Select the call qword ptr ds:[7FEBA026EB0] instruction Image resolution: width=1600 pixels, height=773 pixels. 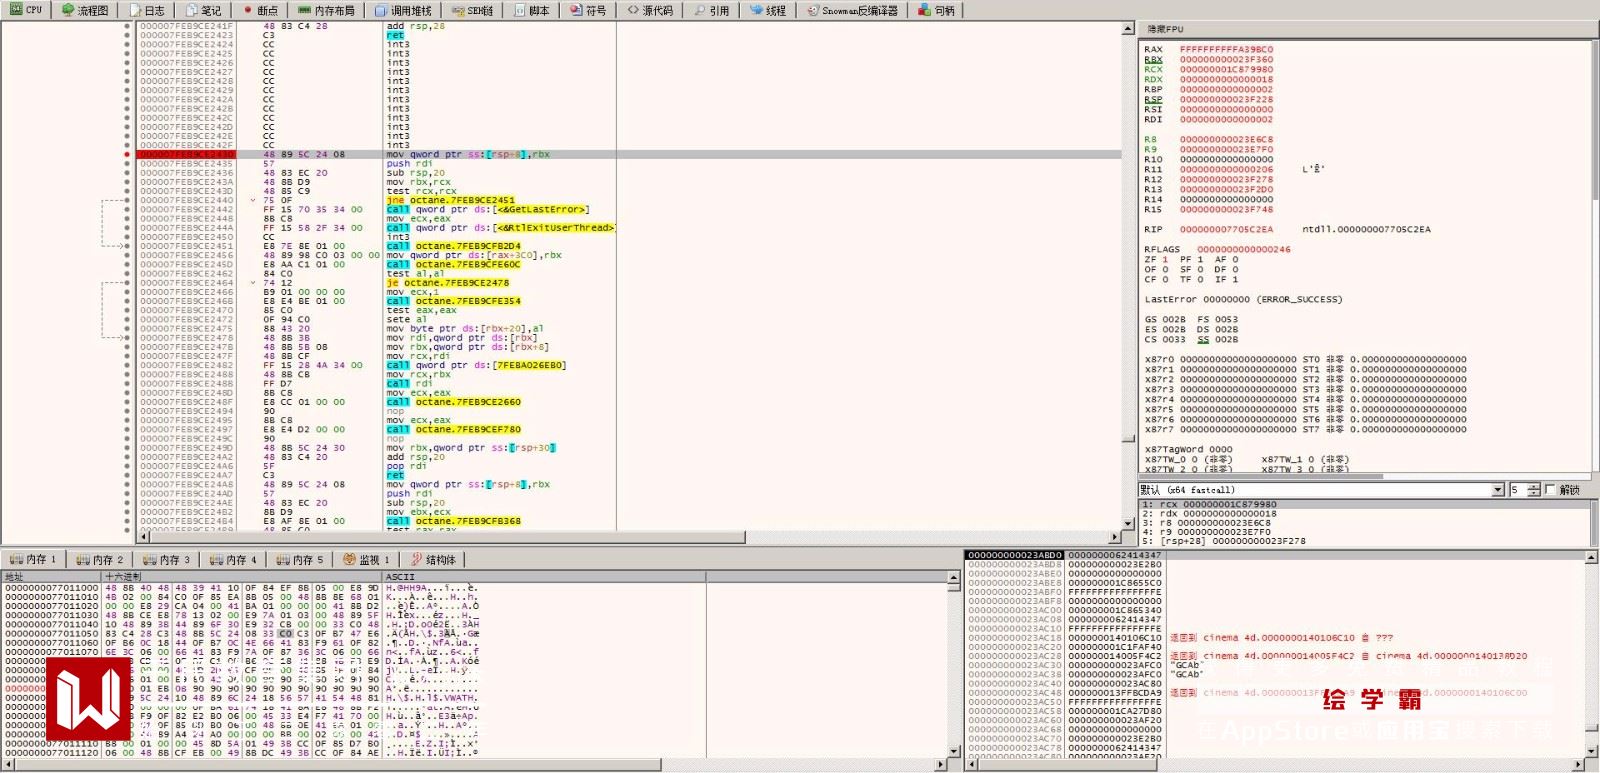(x=476, y=365)
